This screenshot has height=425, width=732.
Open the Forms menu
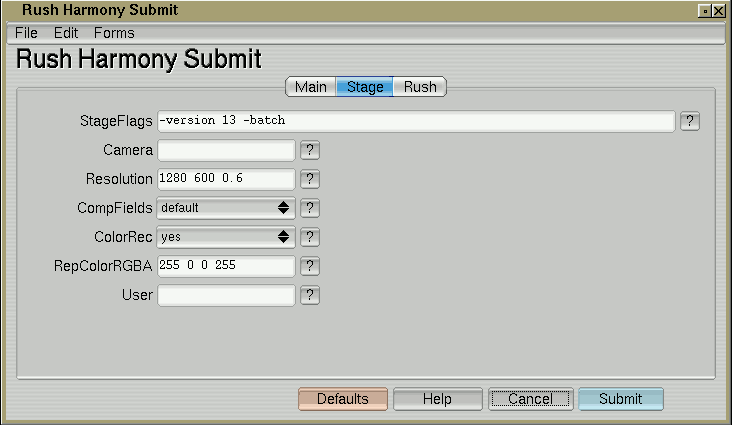114,33
